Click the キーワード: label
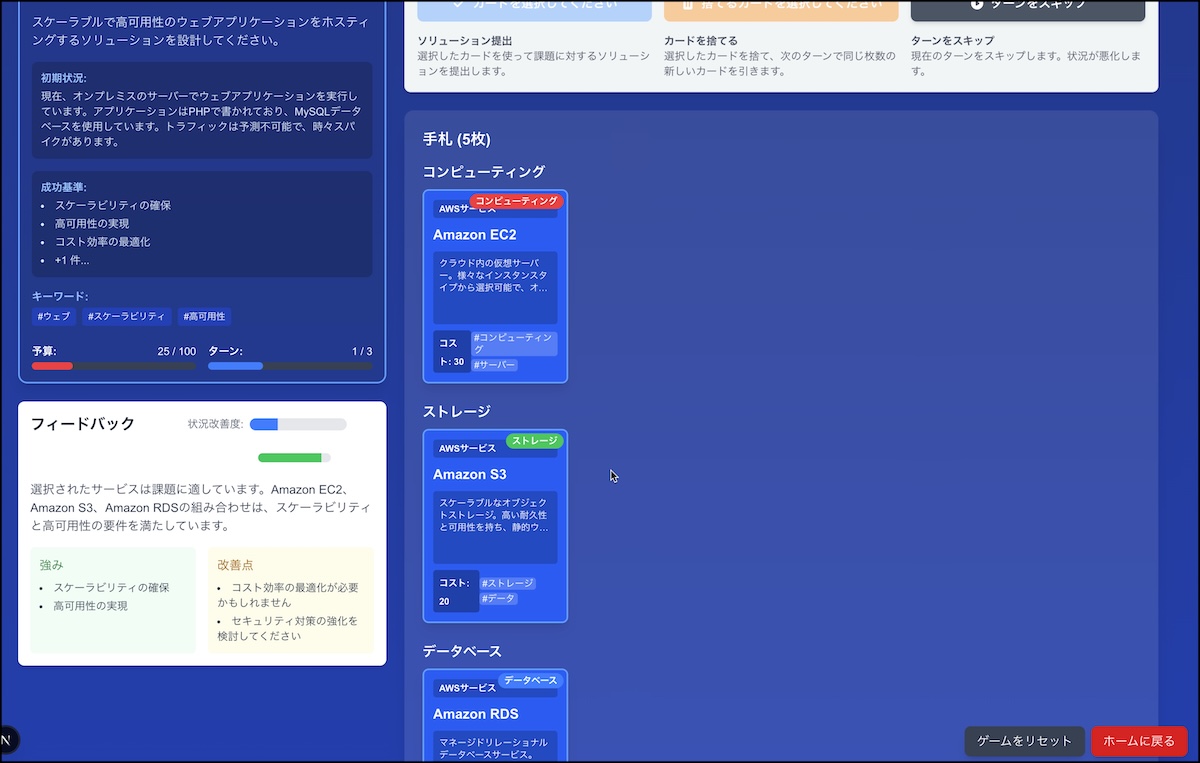 tap(60, 296)
